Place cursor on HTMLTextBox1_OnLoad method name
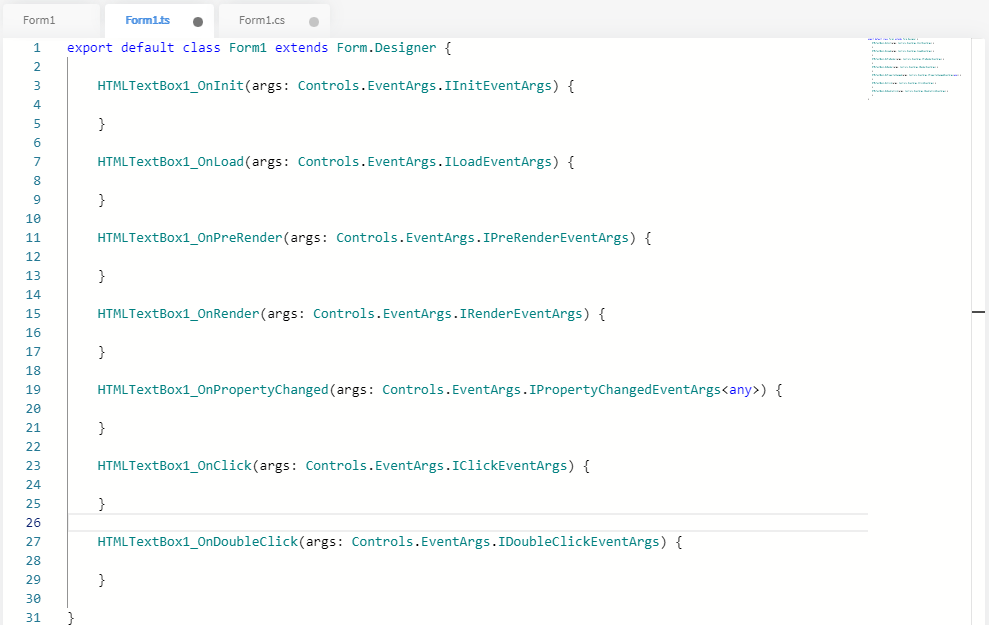This screenshot has height=625, width=989. tap(170, 162)
